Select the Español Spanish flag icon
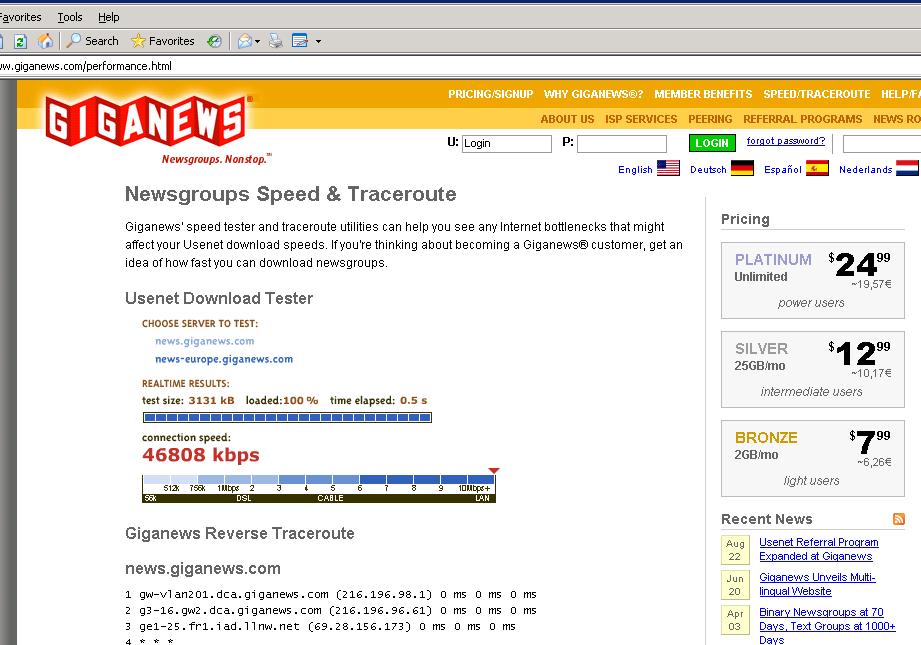This screenshot has height=645, width=921. [817, 169]
